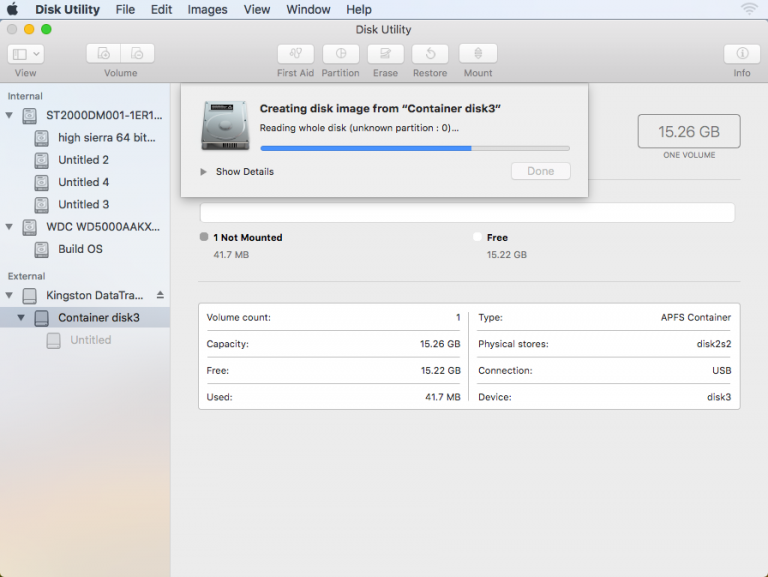Run First Aid from the toolbar

pyautogui.click(x=295, y=53)
